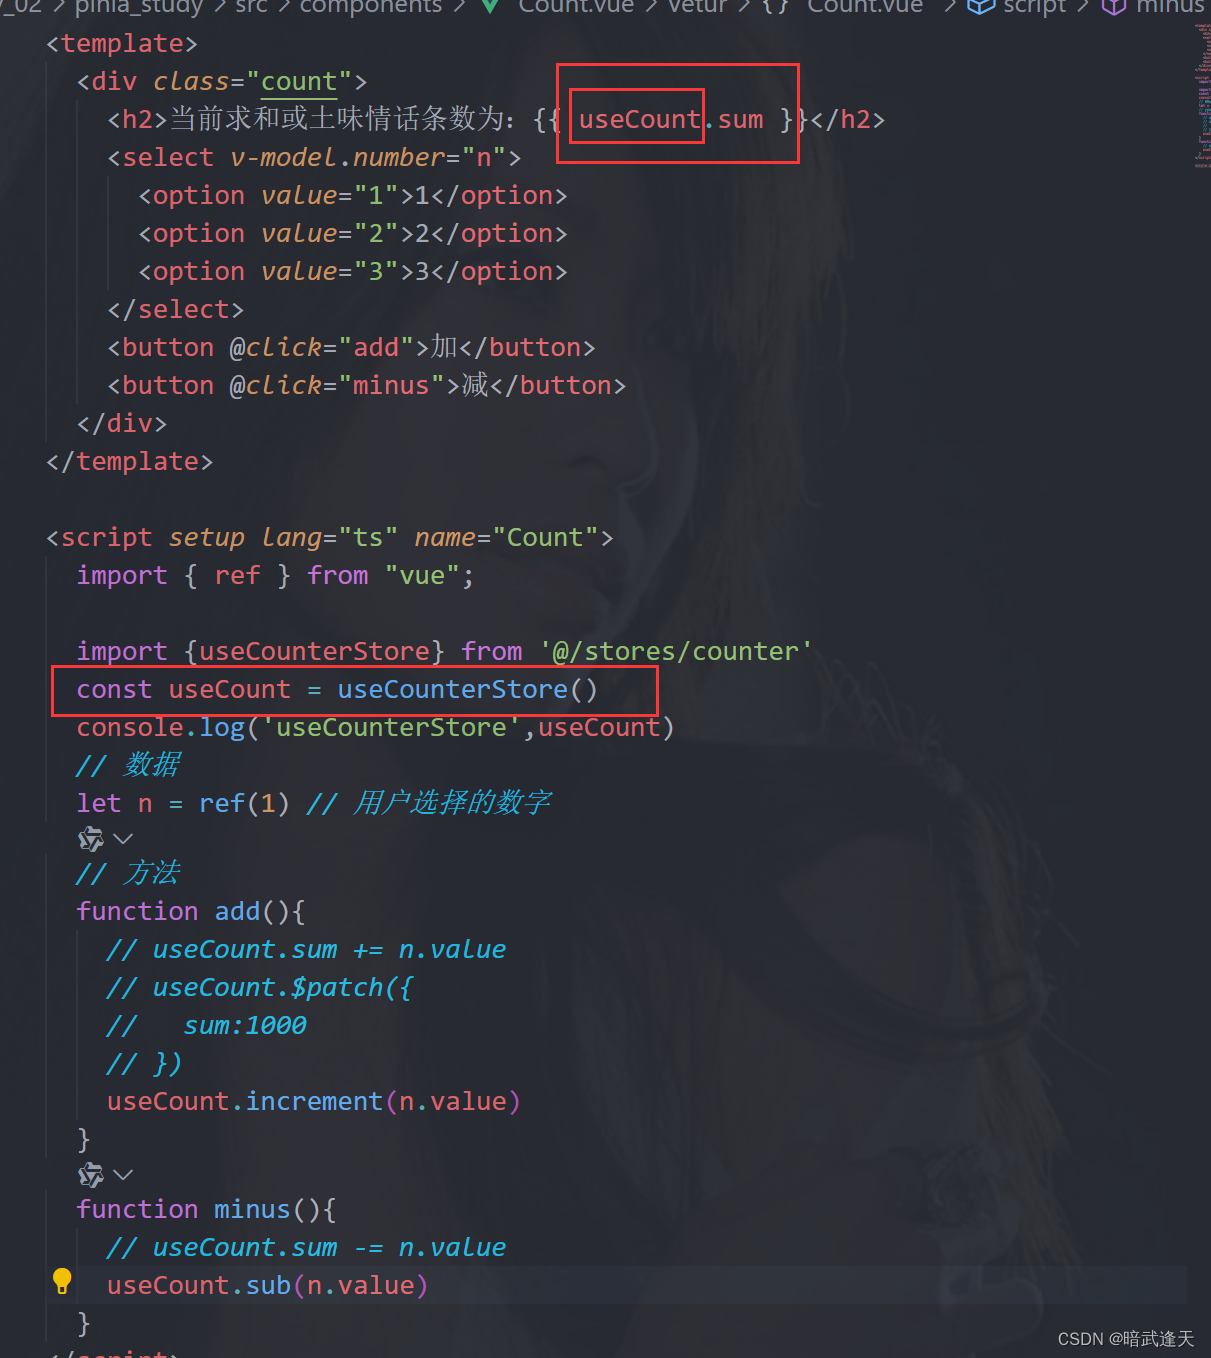Click the useCount.sub(n.value) line
Viewport: 1211px width, 1358px height.
coord(268,1285)
